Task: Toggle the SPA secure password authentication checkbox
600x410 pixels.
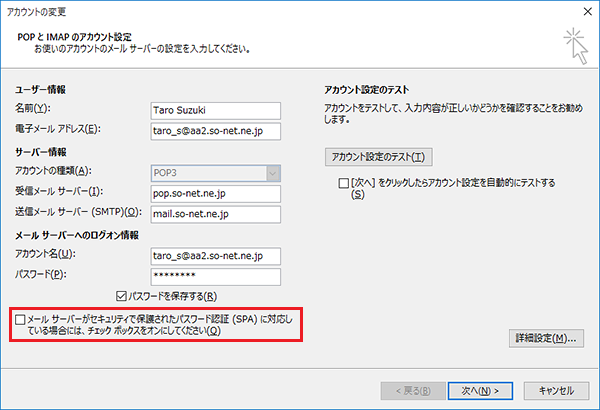Action: [22, 319]
